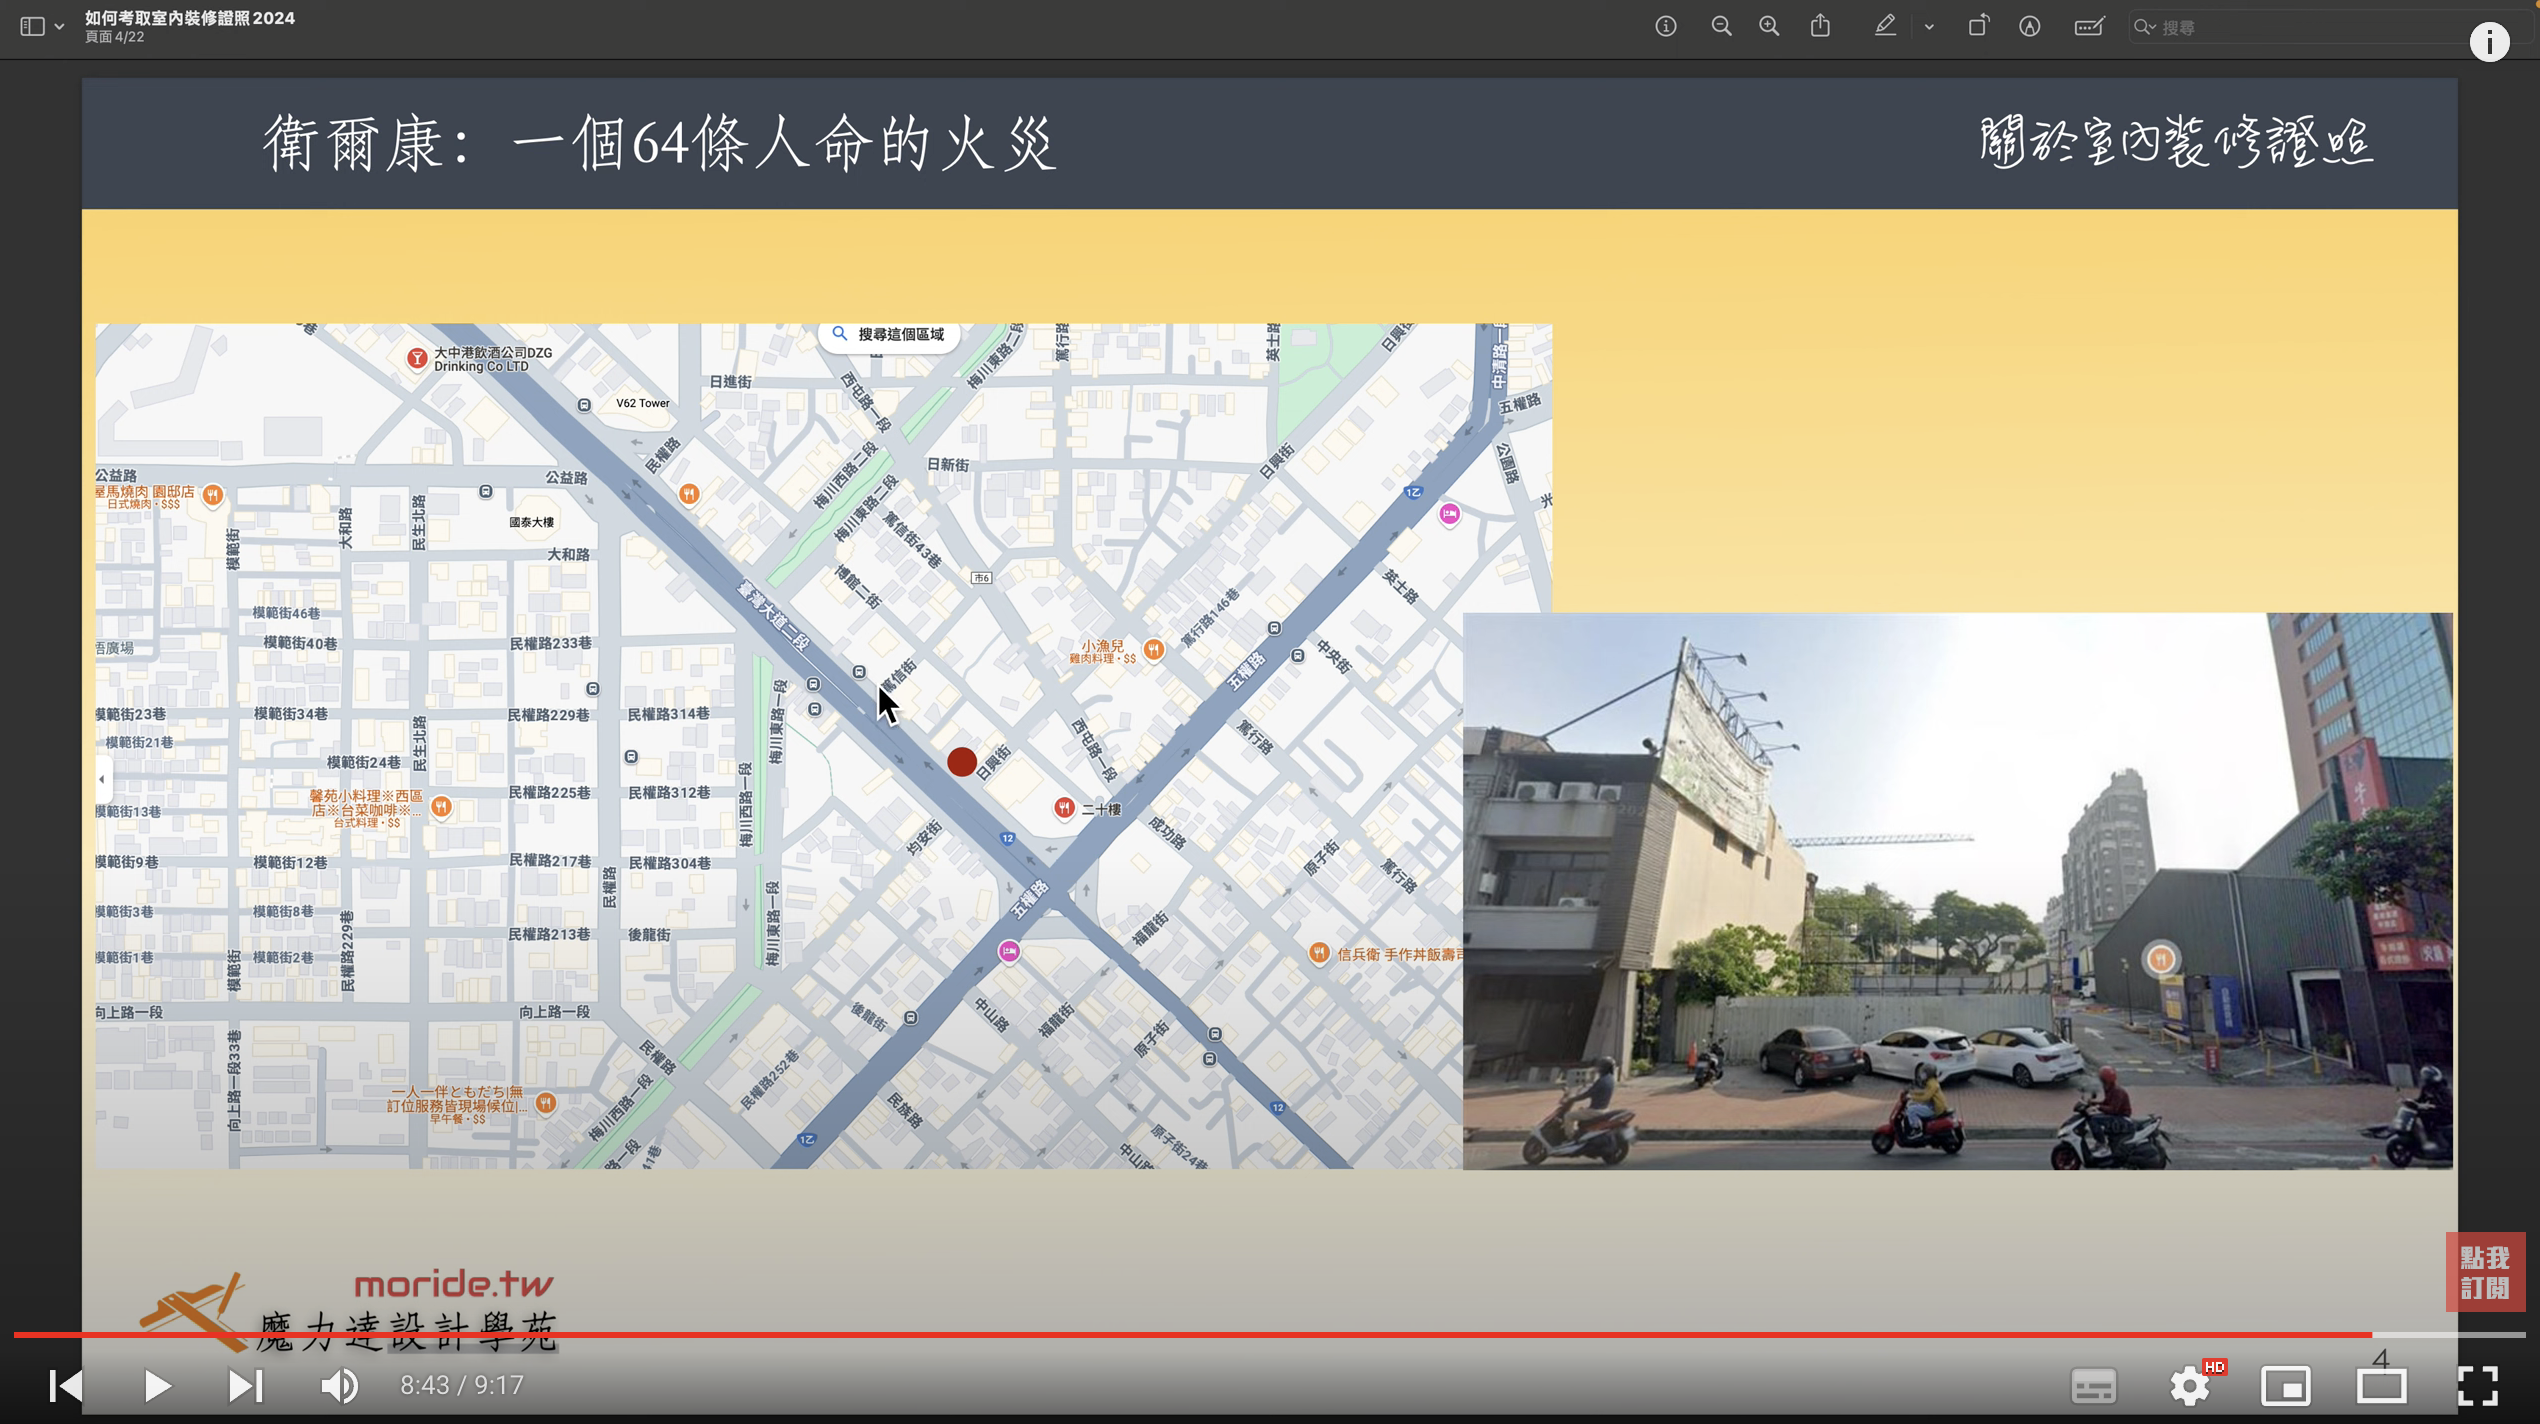Play the video
Screen dimensions: 2540x1424
click(157, 1385)
